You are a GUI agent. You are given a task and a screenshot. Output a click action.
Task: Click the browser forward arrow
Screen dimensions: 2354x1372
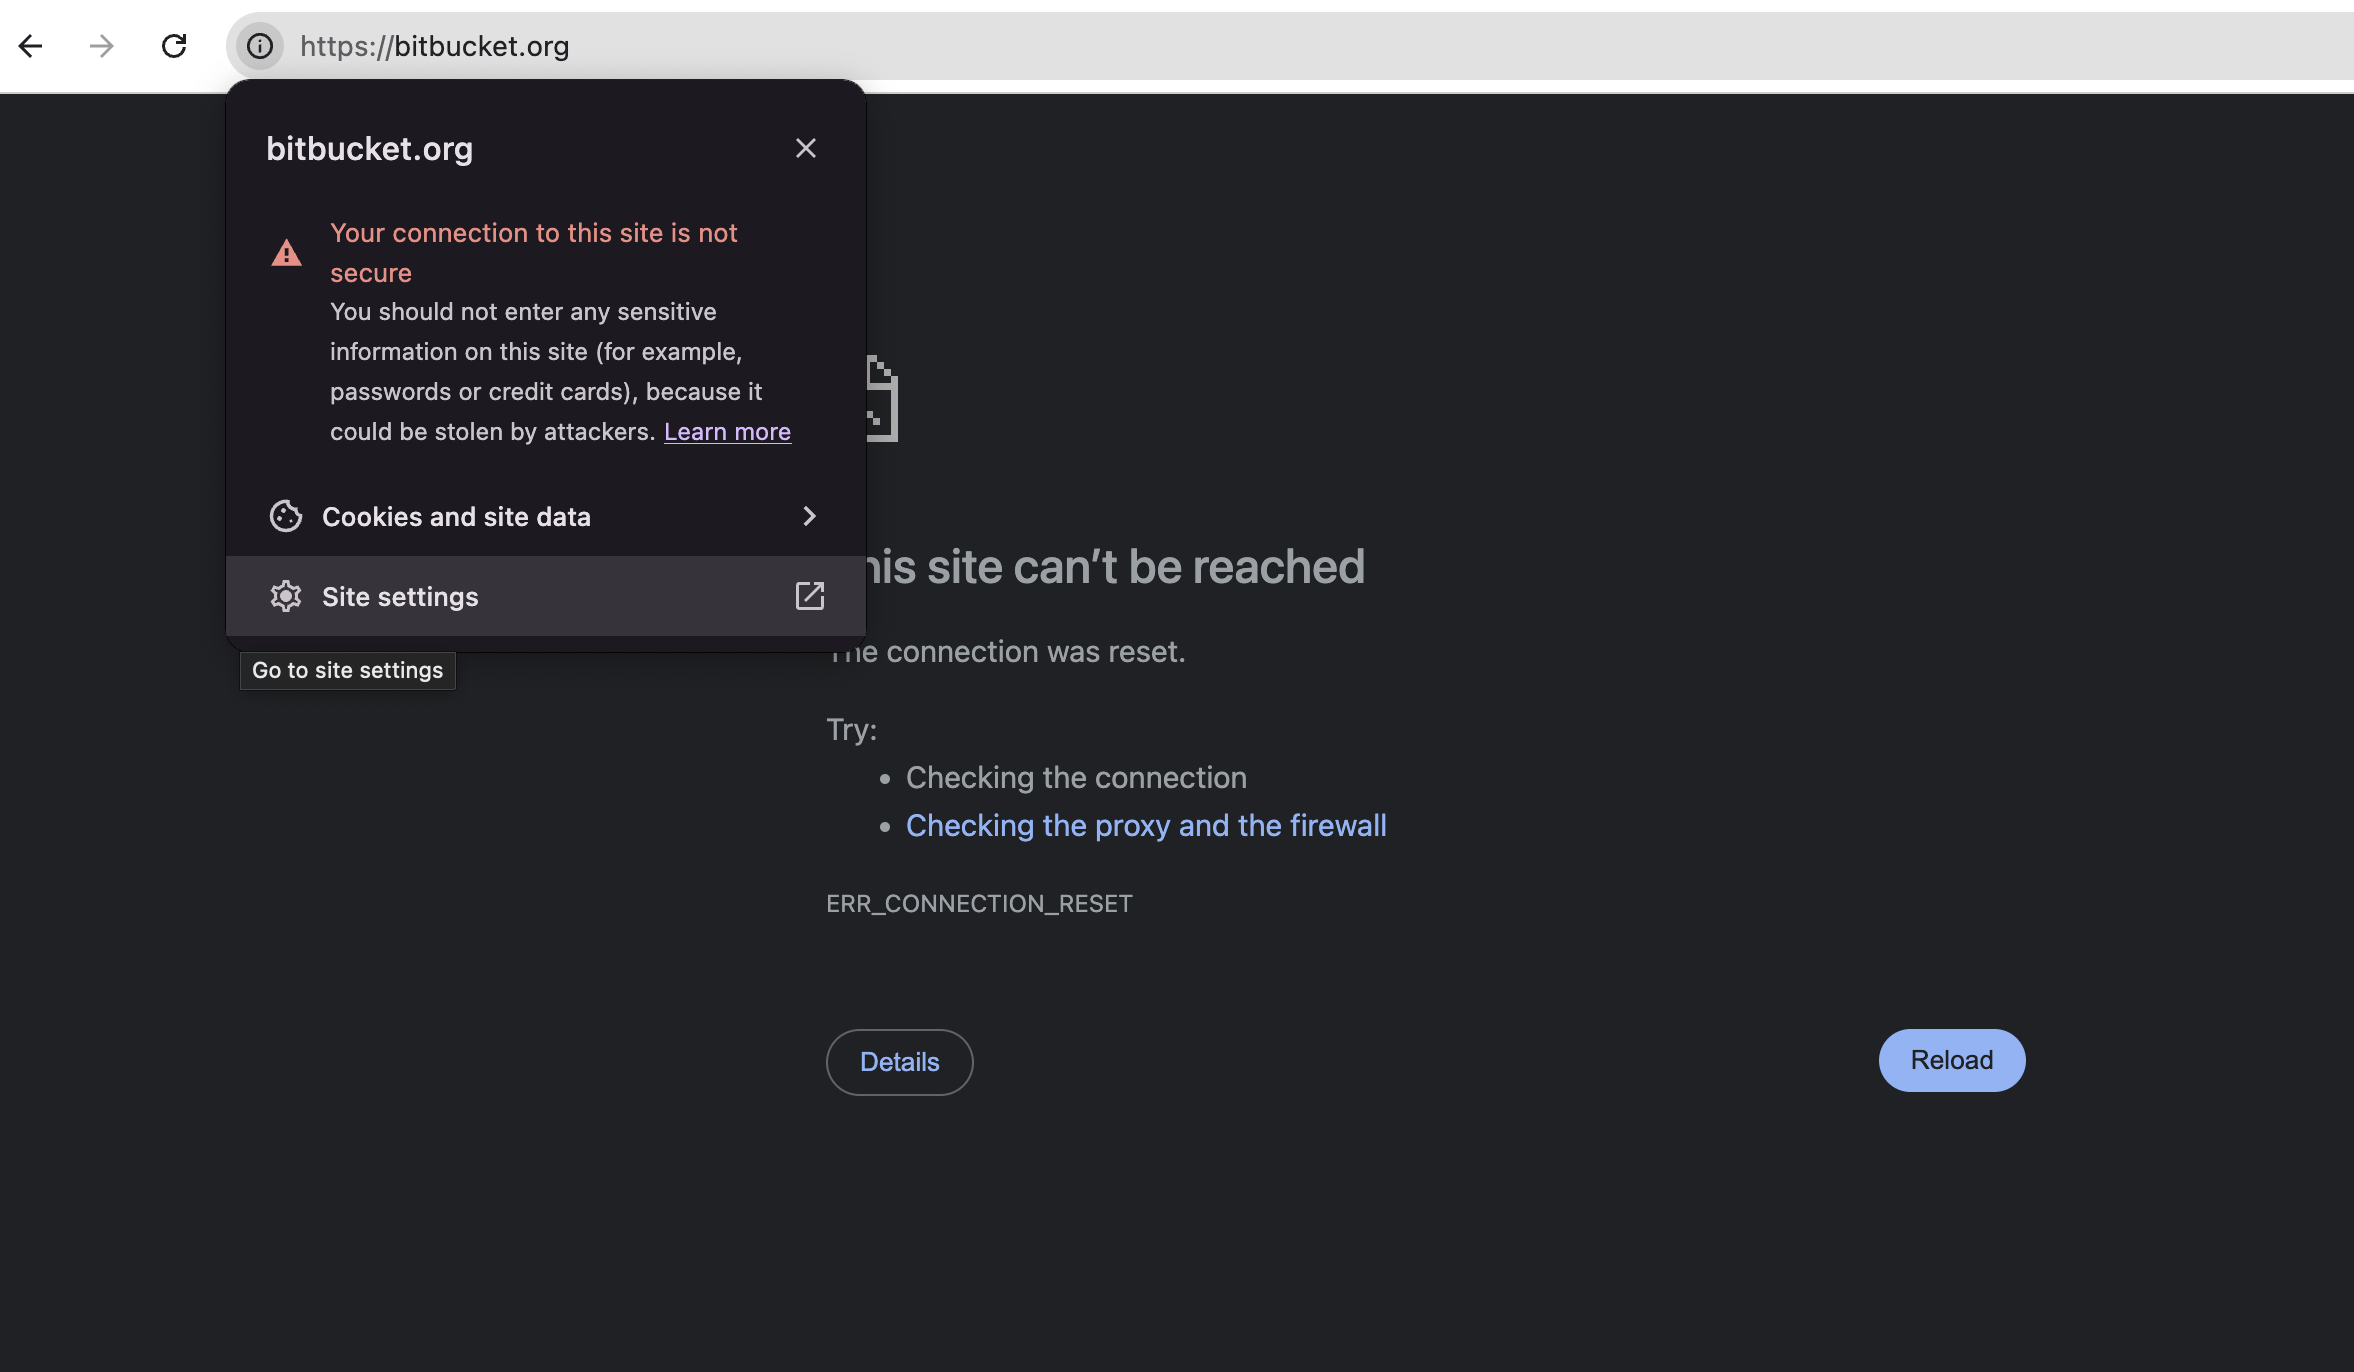[102, 46]
